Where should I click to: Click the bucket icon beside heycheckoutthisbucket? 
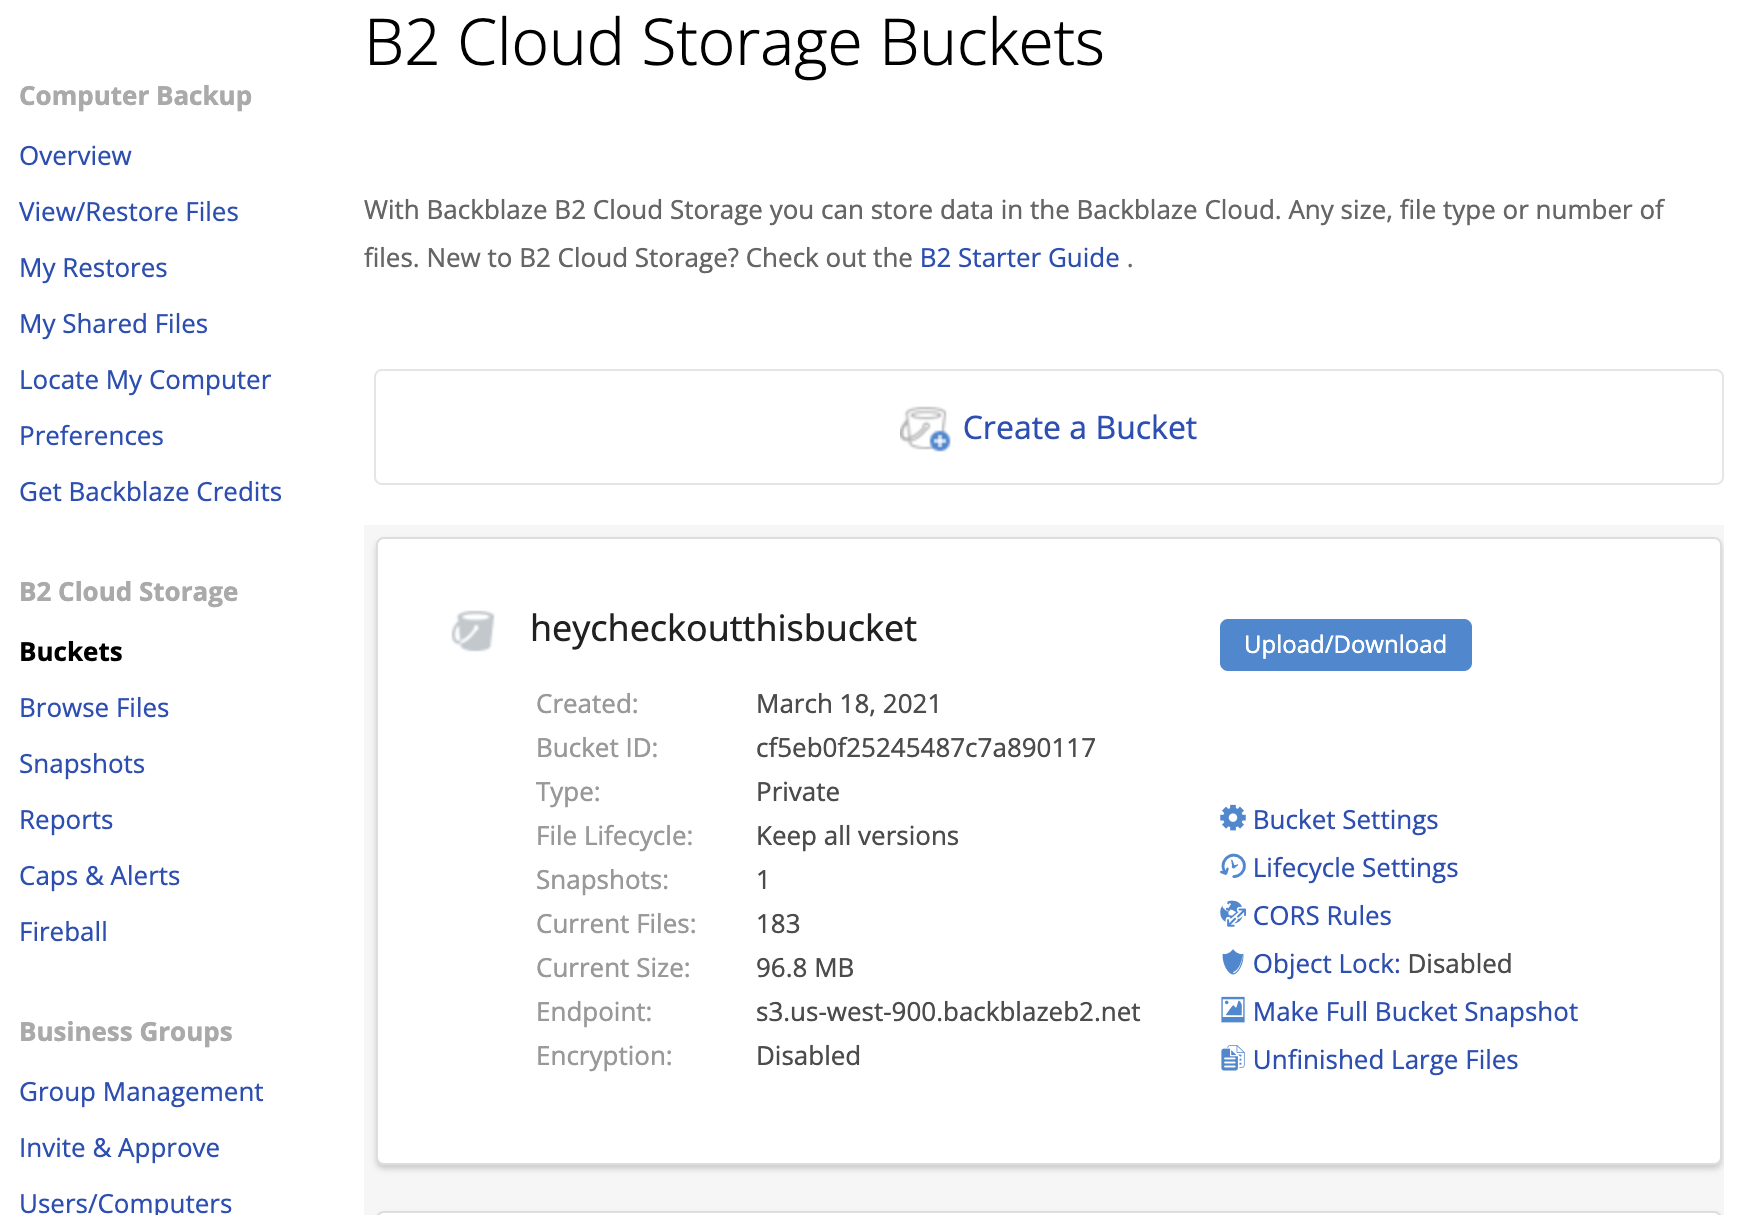point(472,630)
